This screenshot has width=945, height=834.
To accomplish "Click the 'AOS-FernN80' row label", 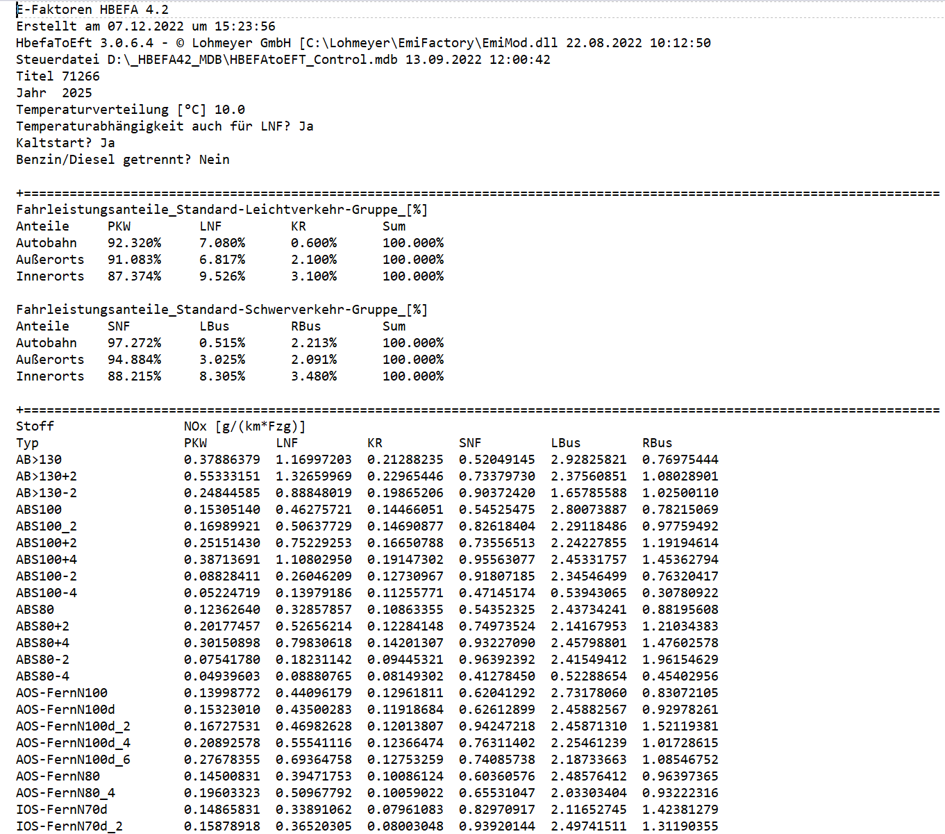I will point(58,777).
